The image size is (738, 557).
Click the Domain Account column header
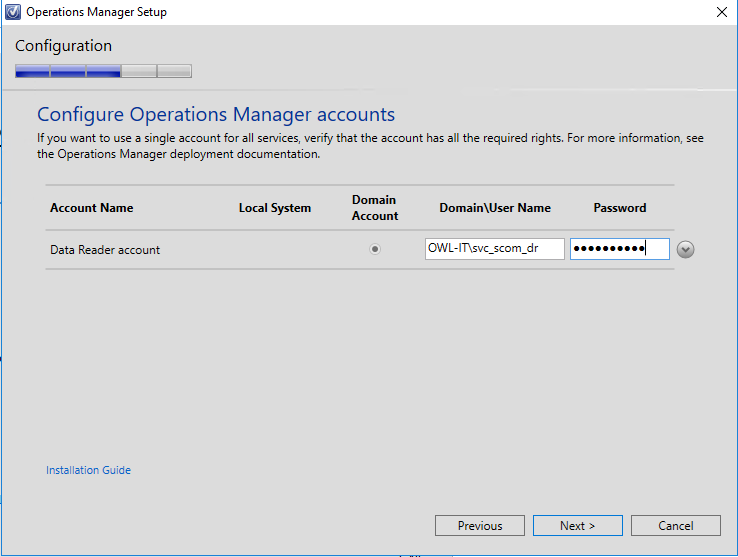[375, 208]
